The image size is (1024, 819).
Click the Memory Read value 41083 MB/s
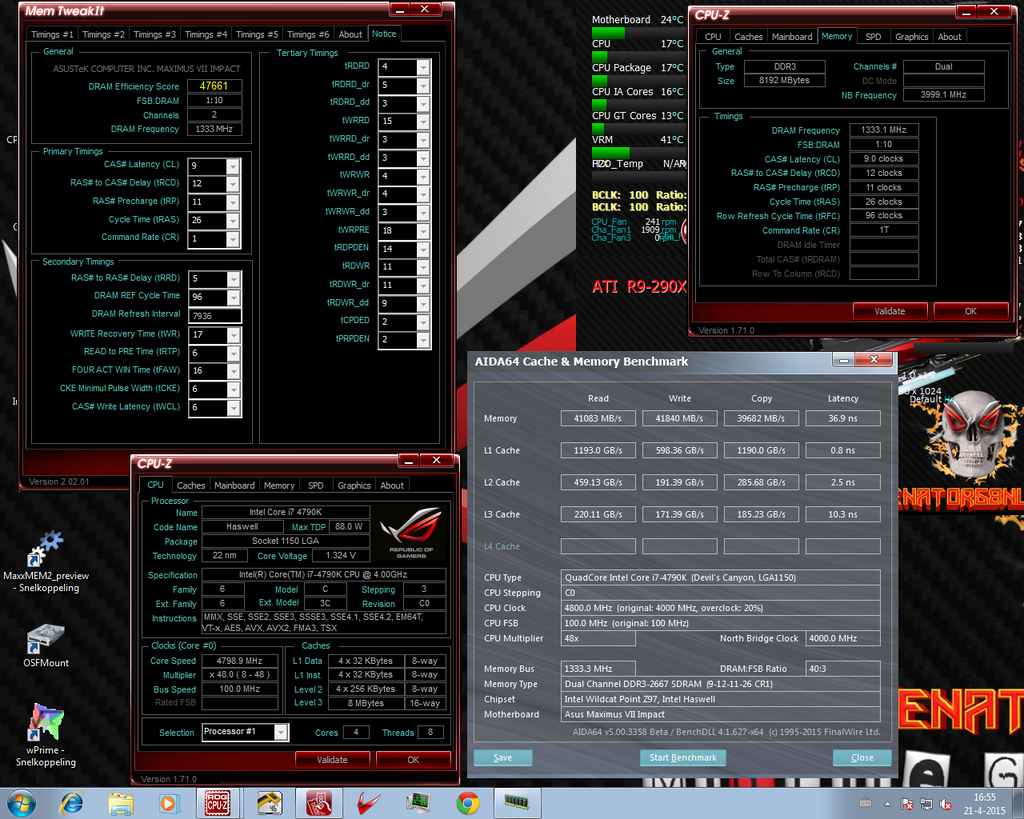pos(598,418)
